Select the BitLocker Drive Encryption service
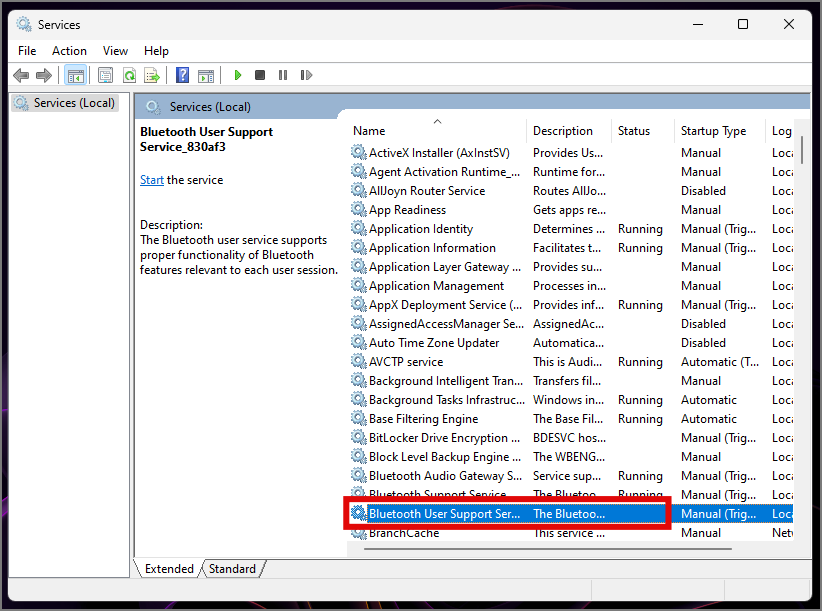The width and height of the screenshot is (822, 611). pos(571,438)
